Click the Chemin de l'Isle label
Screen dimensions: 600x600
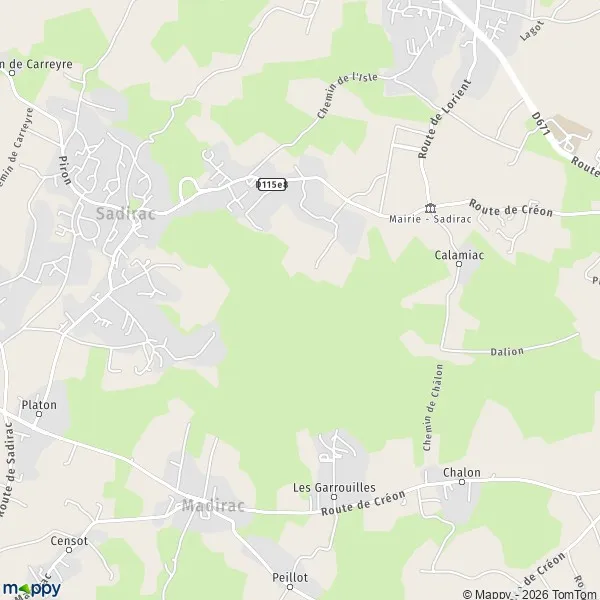(347, 95)
